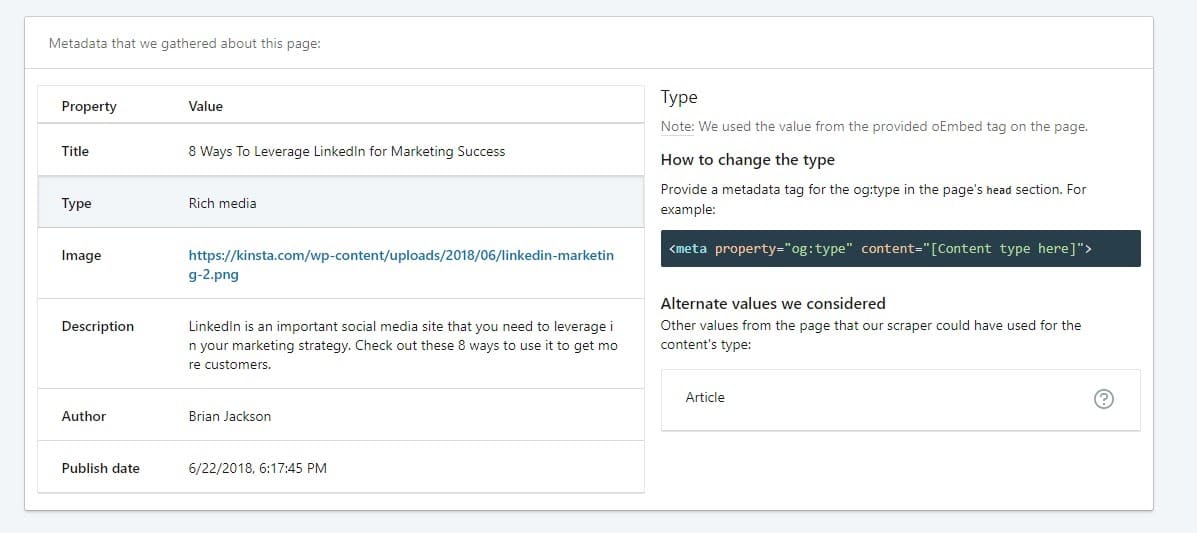This screenshot has height=533, width=1197.
Task: Select the Type row label in table
Action: click(x=76, y=203)
